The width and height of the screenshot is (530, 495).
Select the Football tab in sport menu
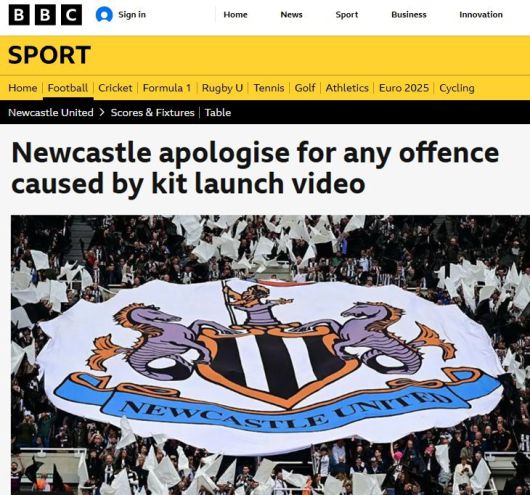68,88
